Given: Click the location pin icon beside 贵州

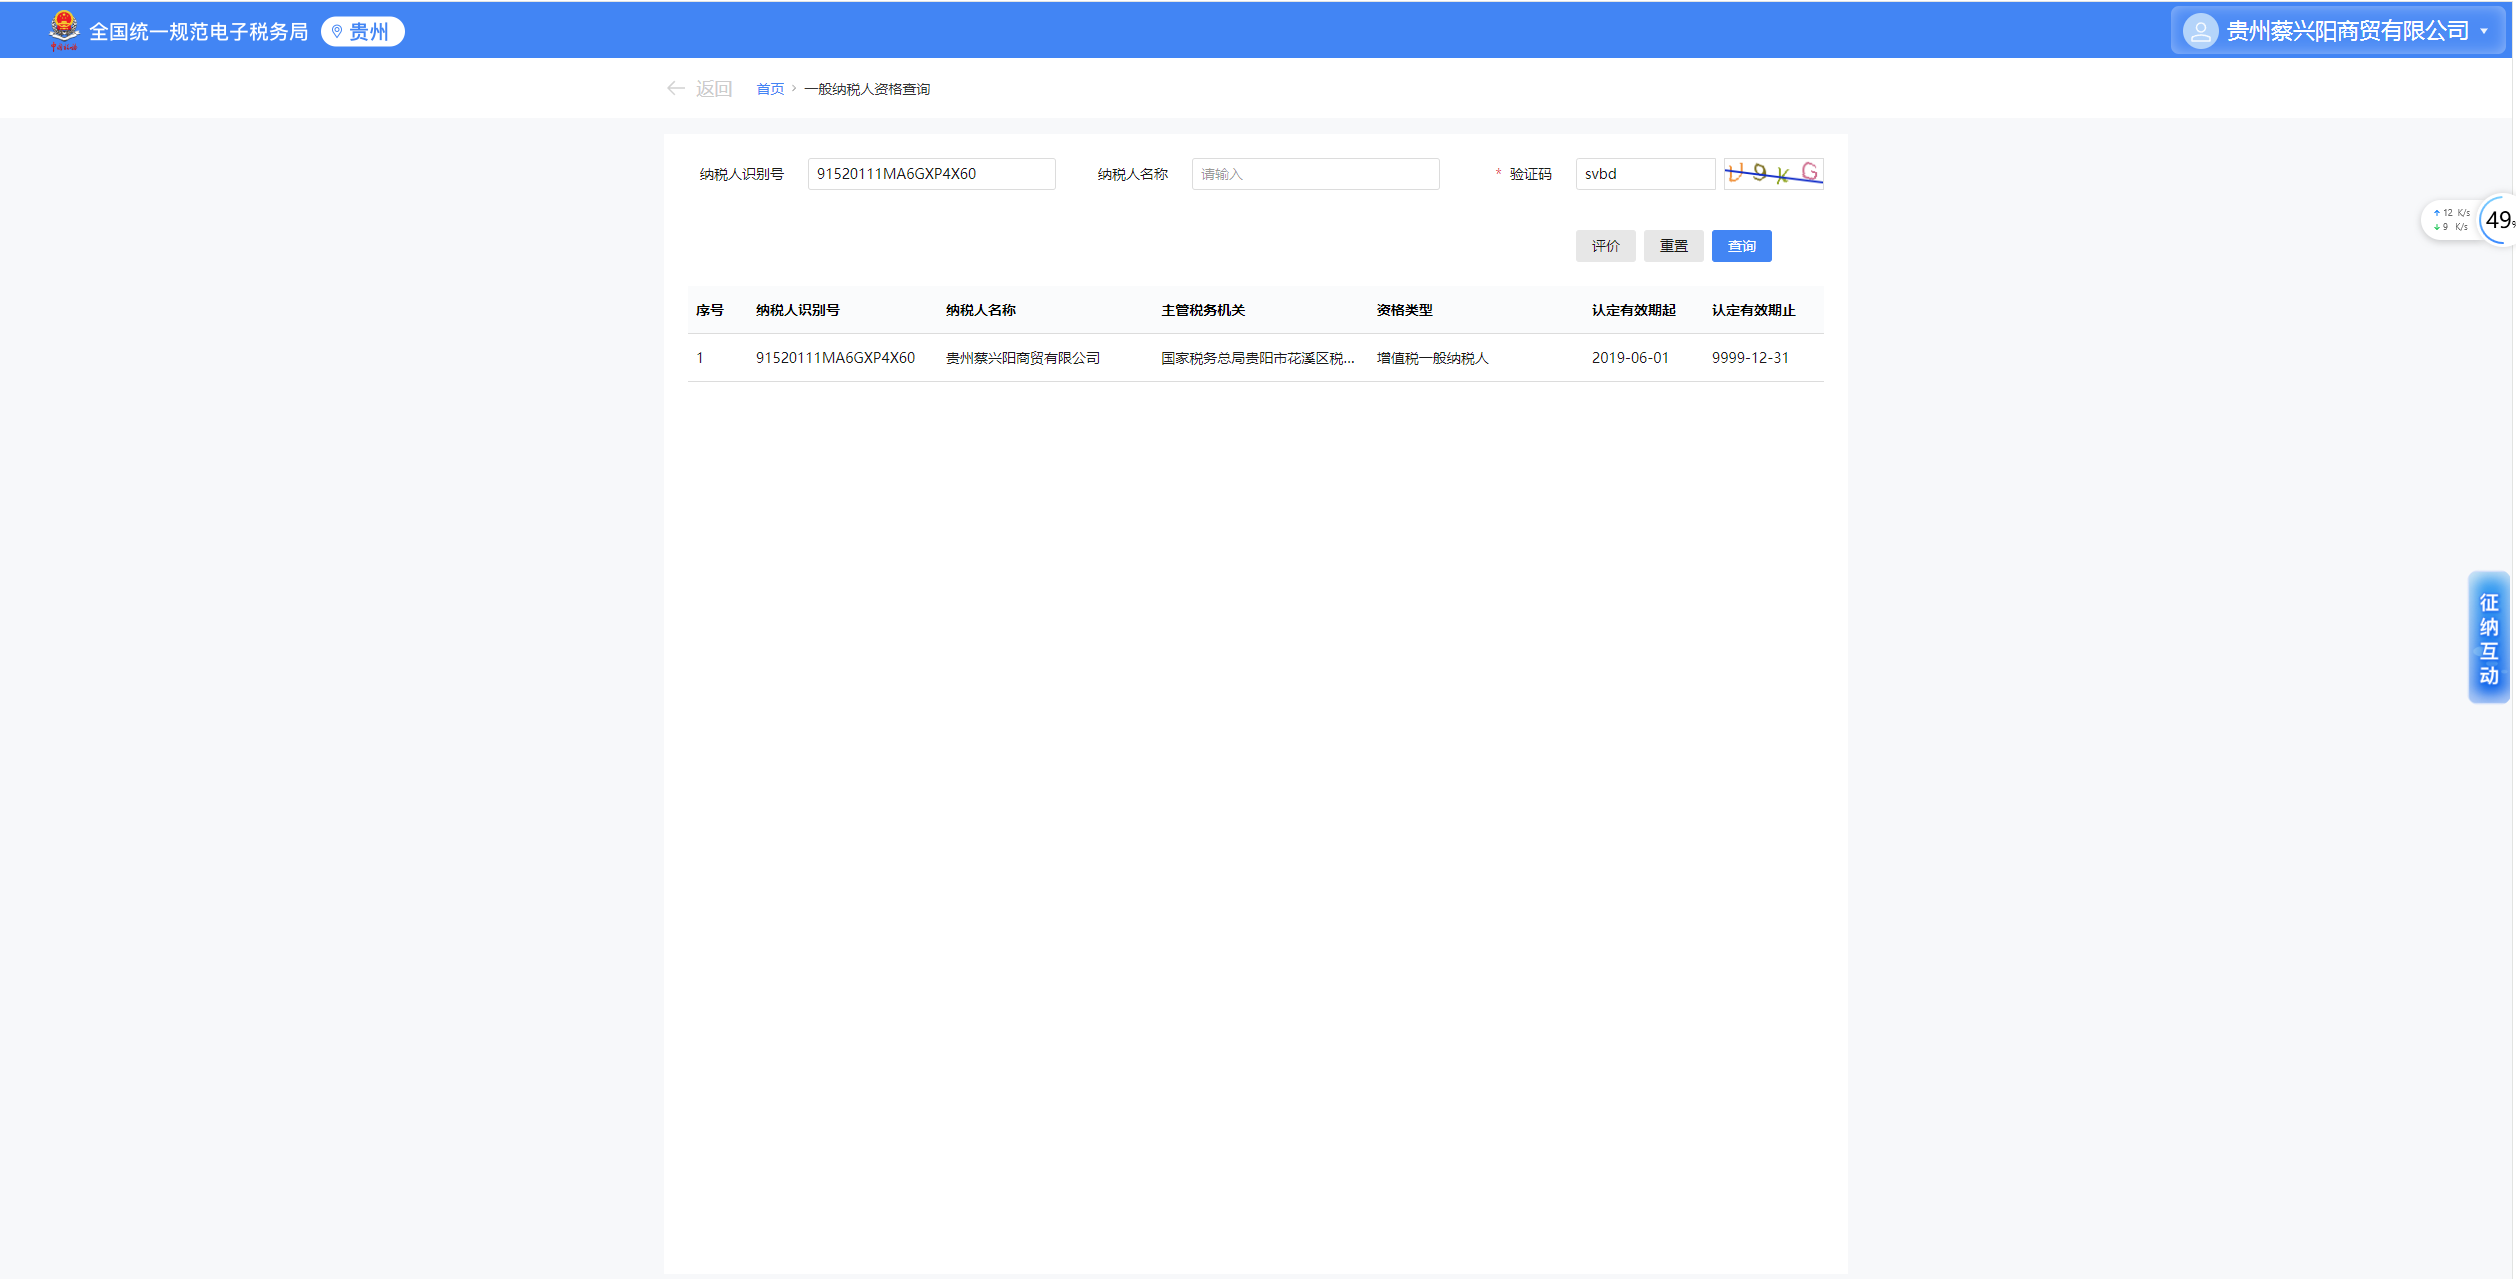Looking at the screenshot, I should (x=337, y=32).
